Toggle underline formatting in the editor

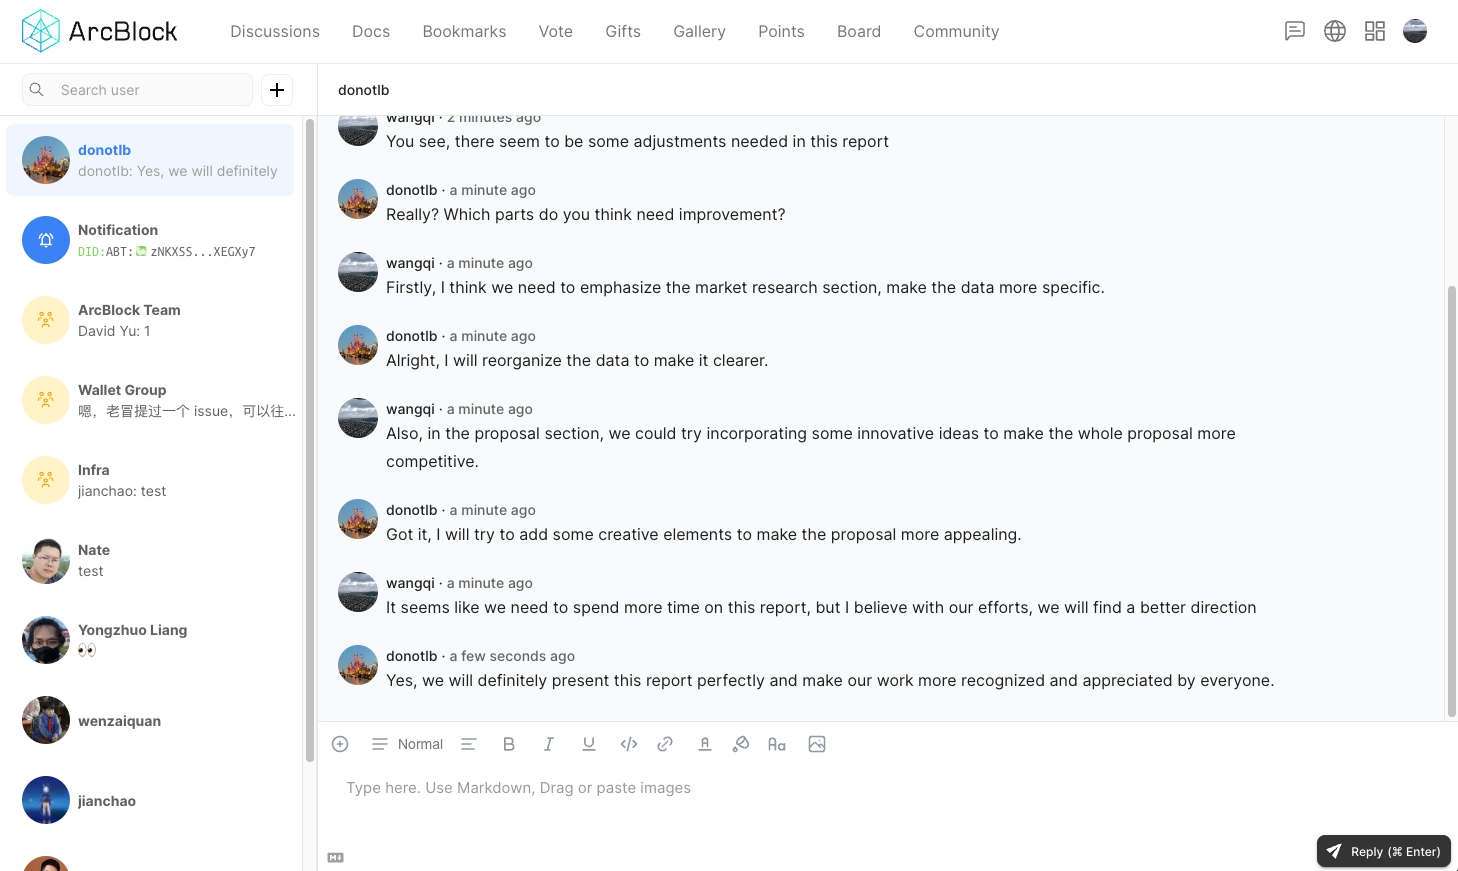[x=589, y=744]
